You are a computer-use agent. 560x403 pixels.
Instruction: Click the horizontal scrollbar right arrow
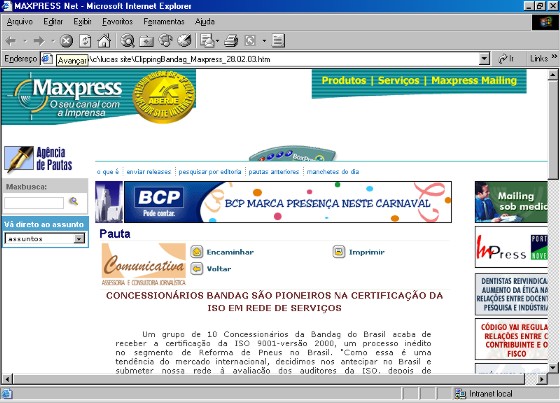[542, 379]
